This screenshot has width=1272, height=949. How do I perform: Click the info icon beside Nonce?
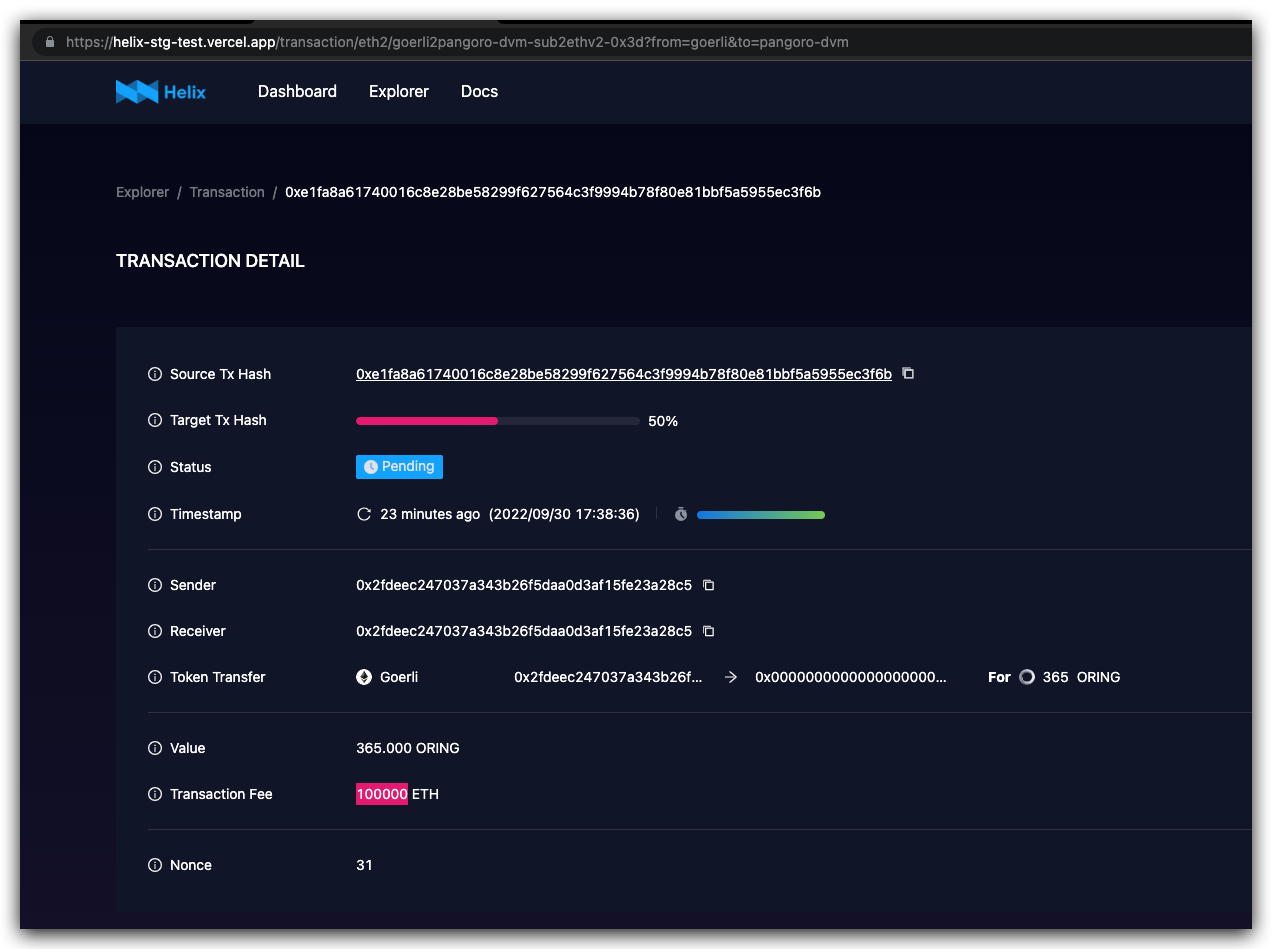click(x=154, y=864)
